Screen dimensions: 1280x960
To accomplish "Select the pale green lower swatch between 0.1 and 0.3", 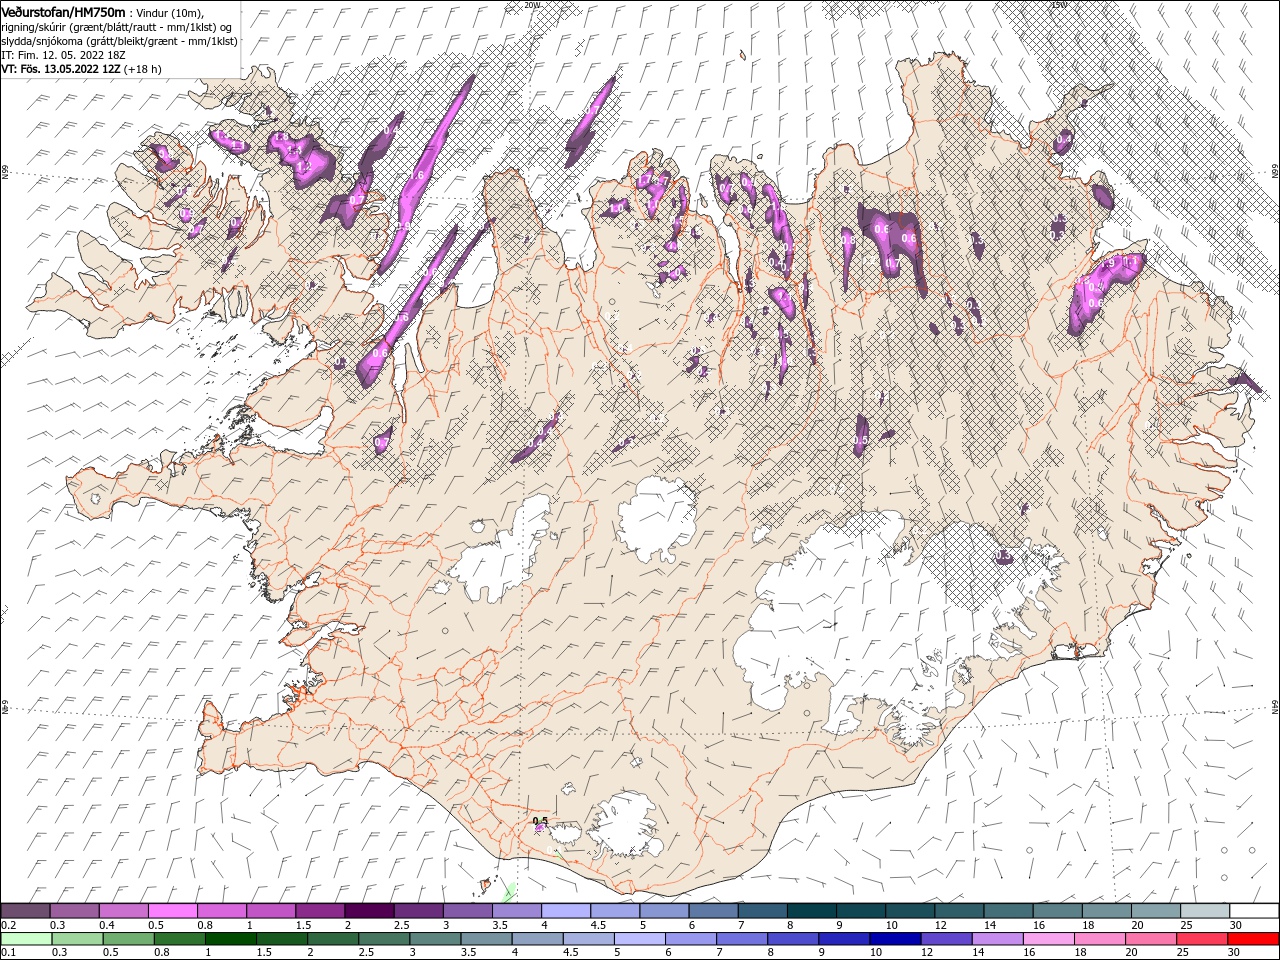I will pos(26,939).
